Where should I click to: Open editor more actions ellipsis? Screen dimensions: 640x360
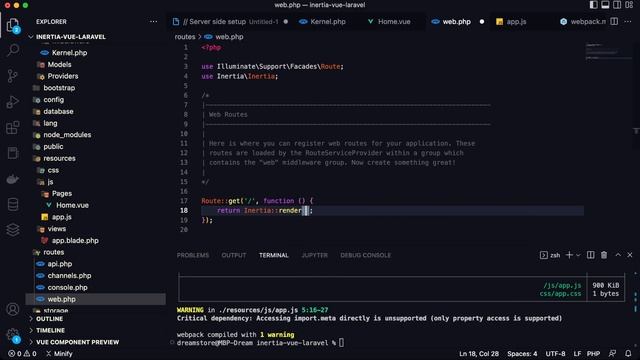[628, 22]
